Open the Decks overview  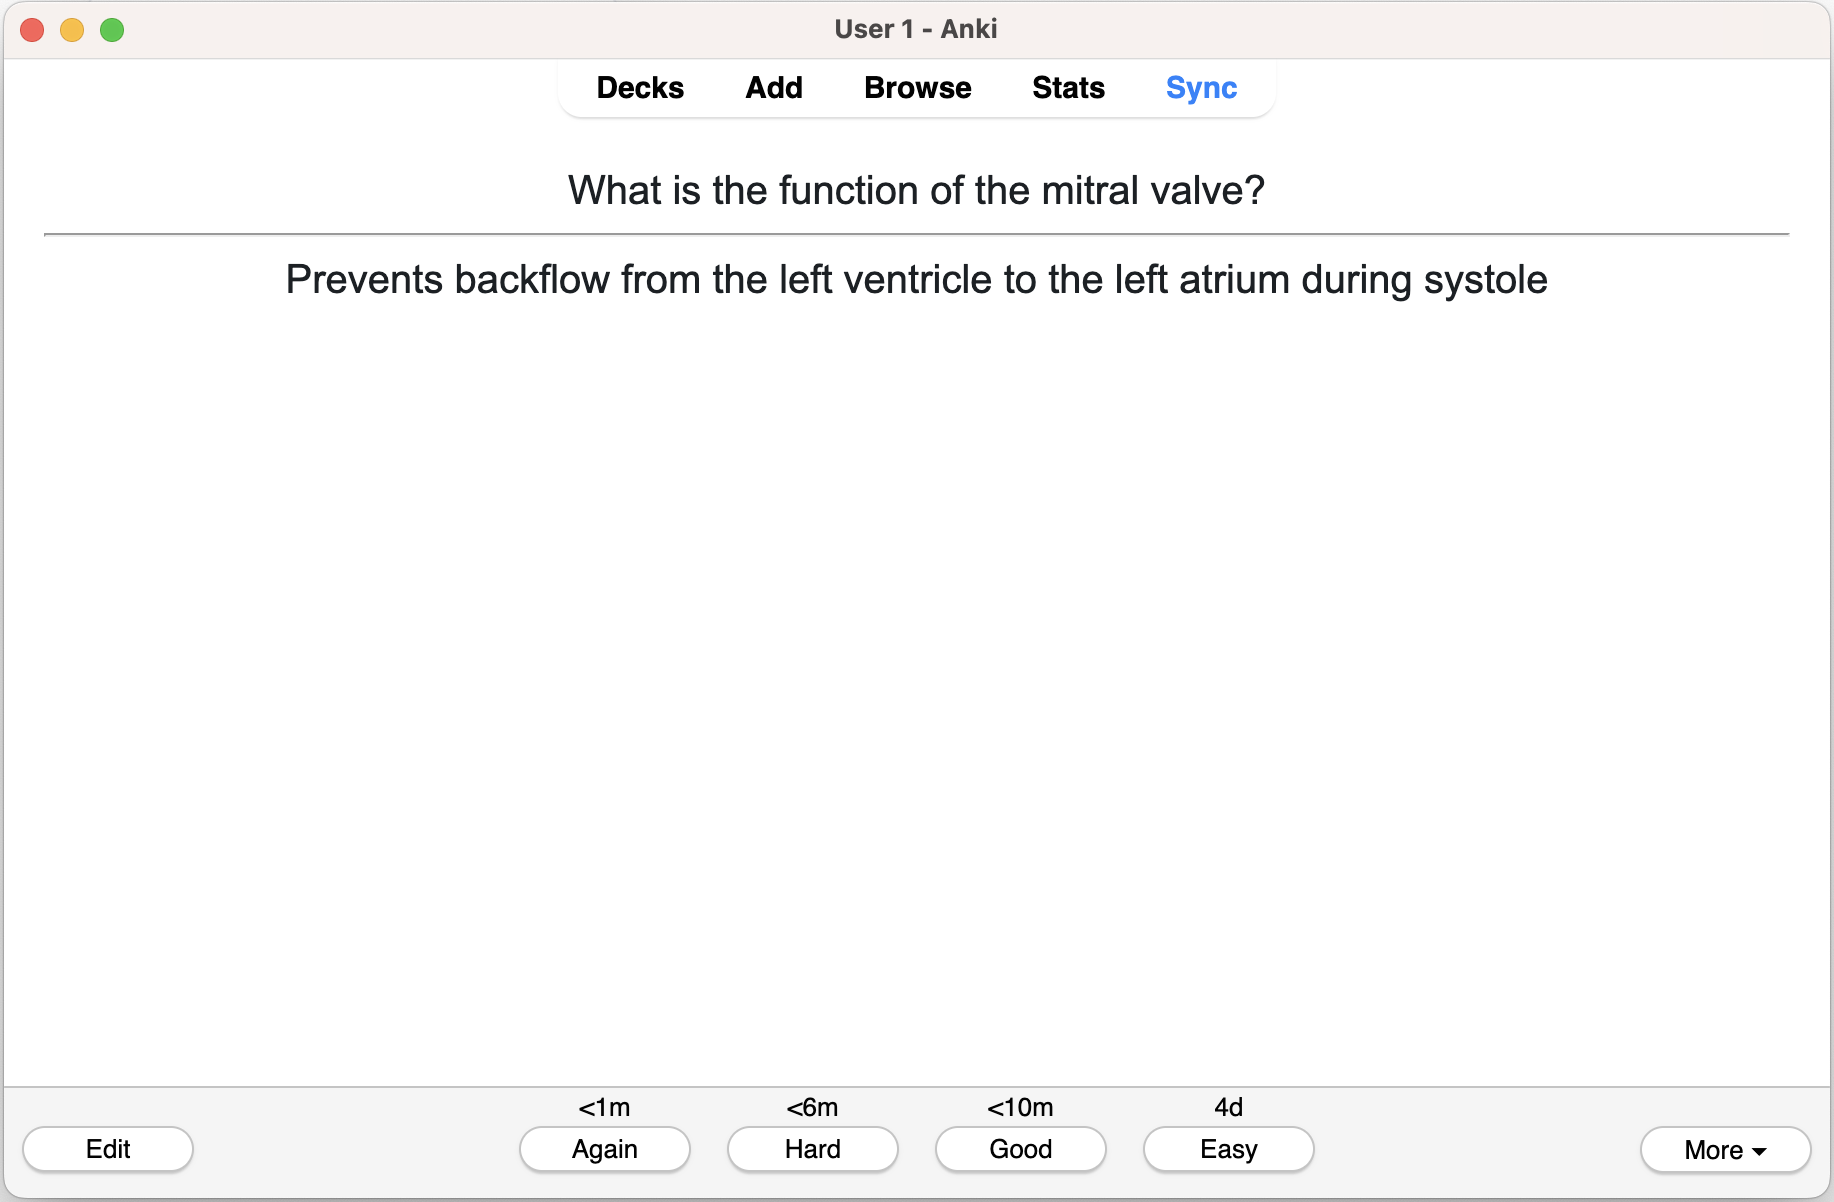click(640, 88)
